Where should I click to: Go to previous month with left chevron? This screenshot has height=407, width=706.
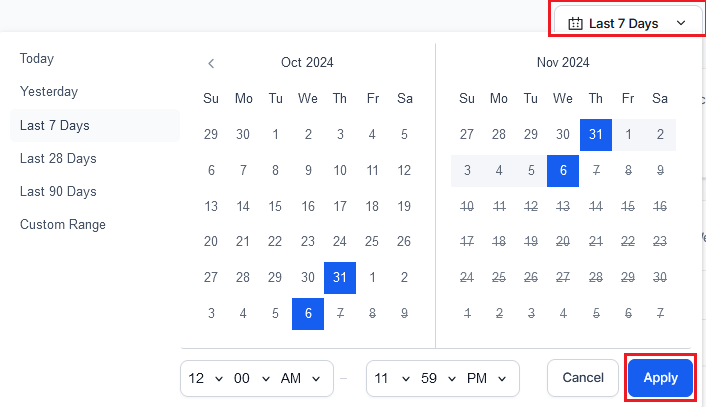[x=211, y=63]
